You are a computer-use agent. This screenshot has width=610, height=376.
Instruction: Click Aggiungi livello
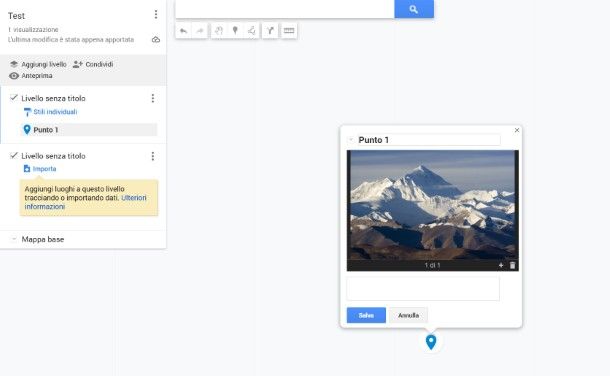(38, 64)
